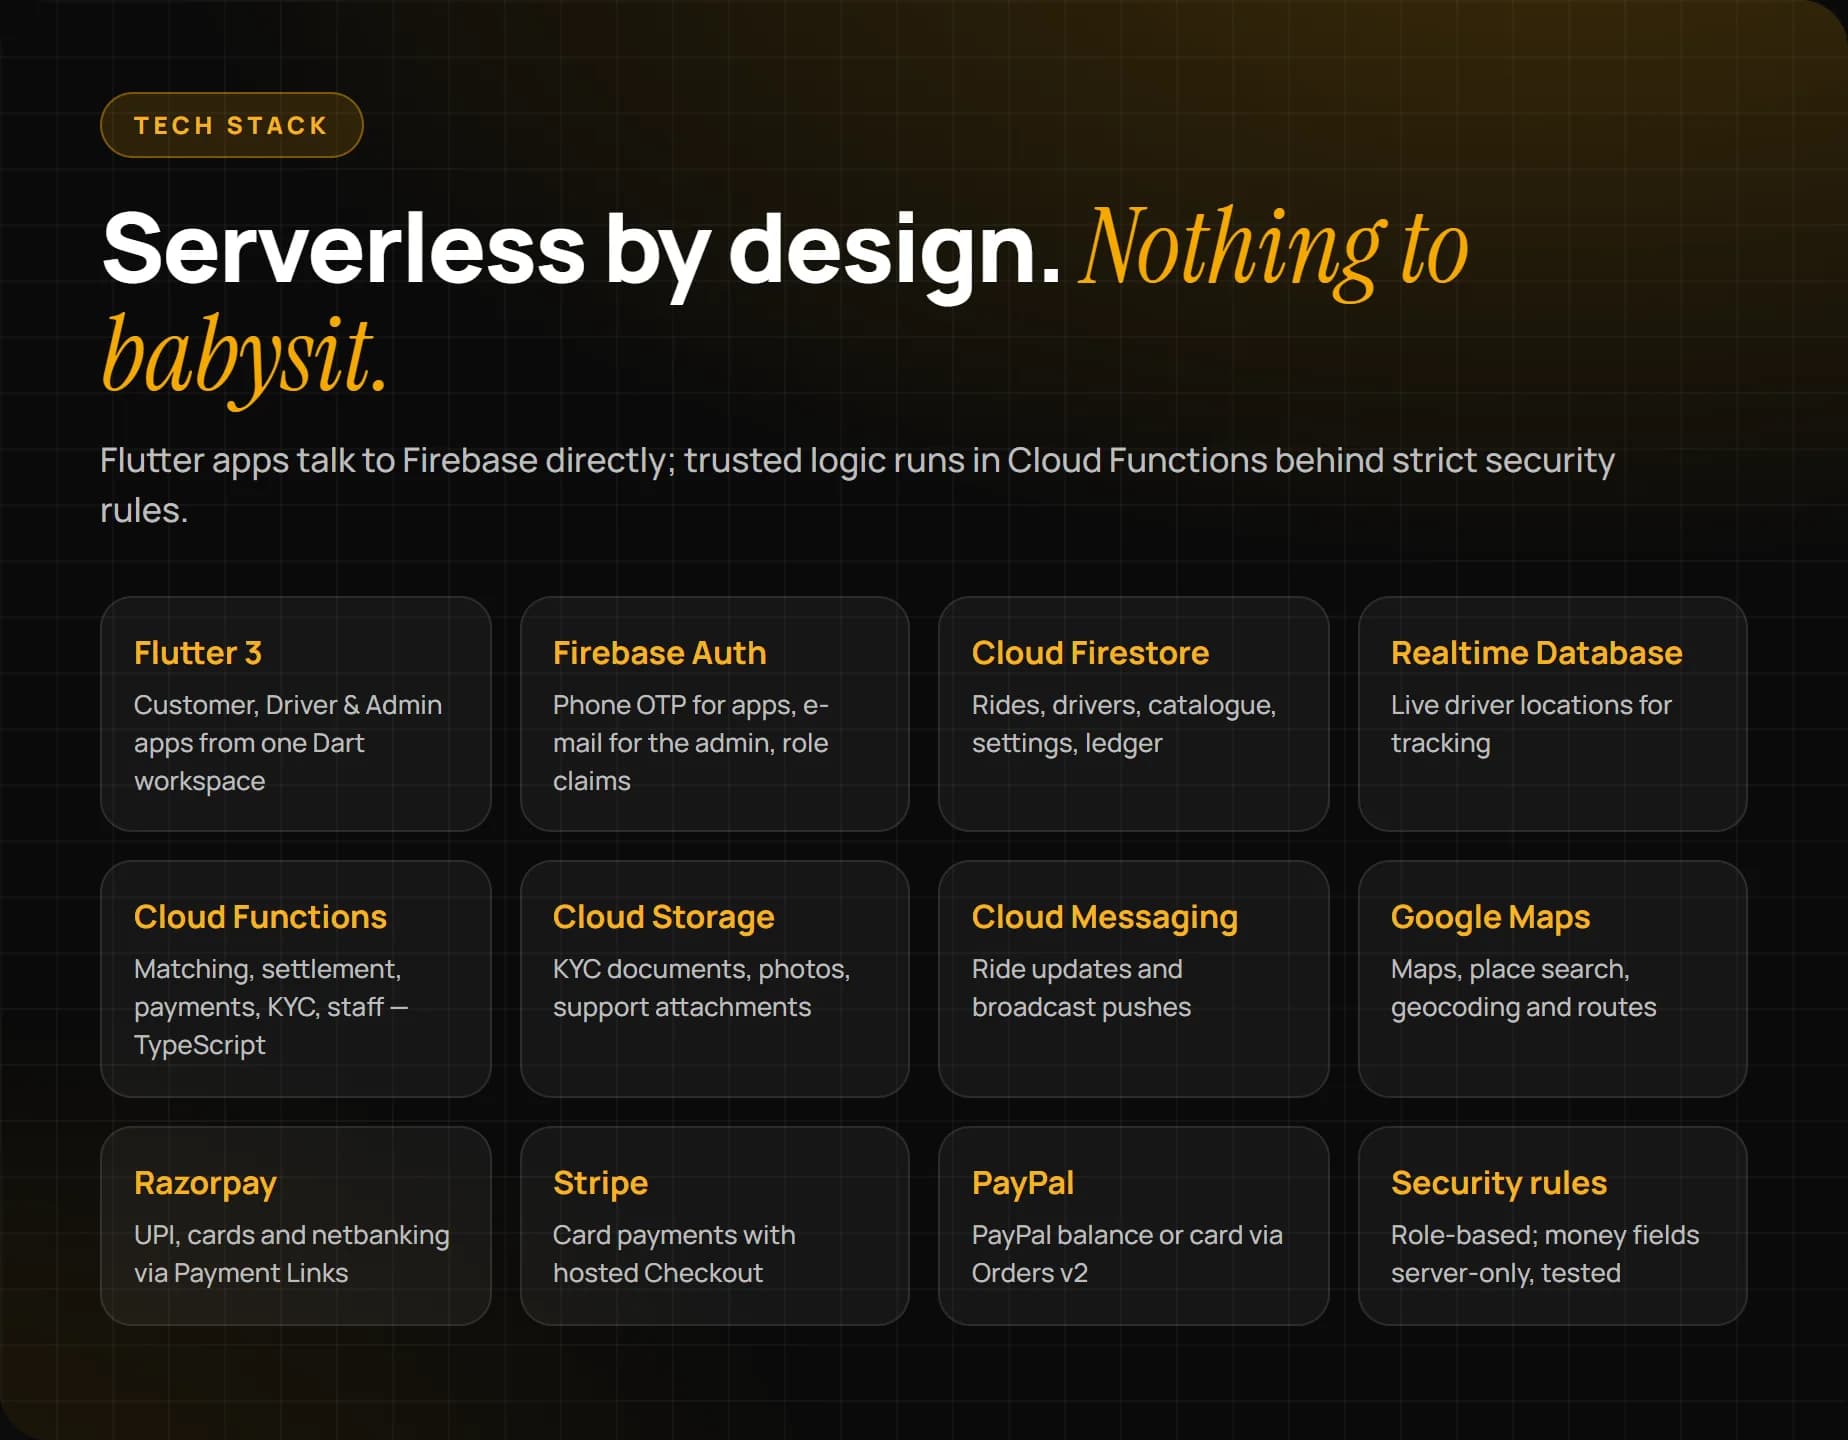This screenshot has width=1848, height=1440.
Task: Click 'Rides, drivers, catalogue' description
Action: 1124,724
